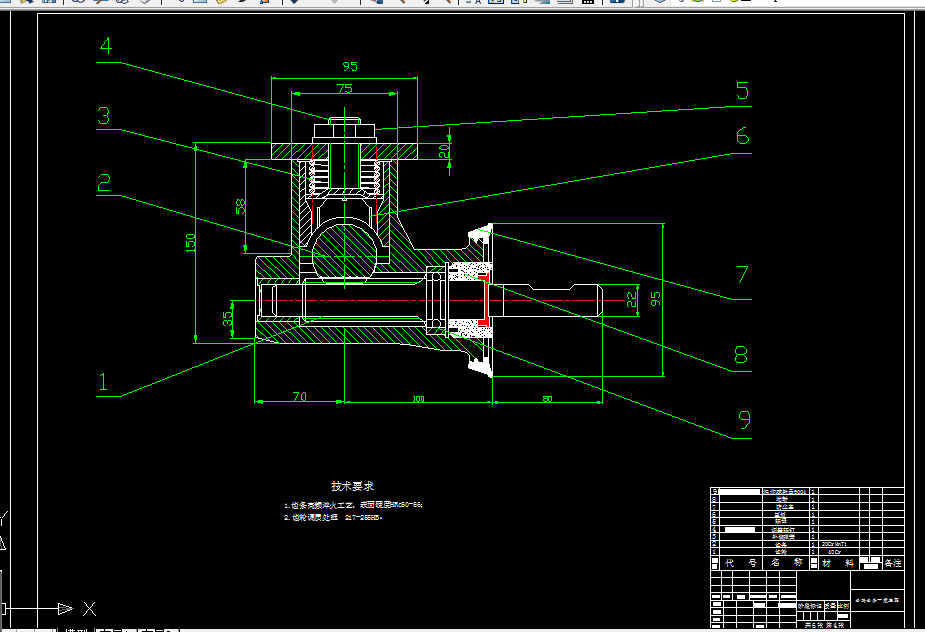Select balloon number 8 callout label
Screen dimensions: 925x632
pos(741,355)
